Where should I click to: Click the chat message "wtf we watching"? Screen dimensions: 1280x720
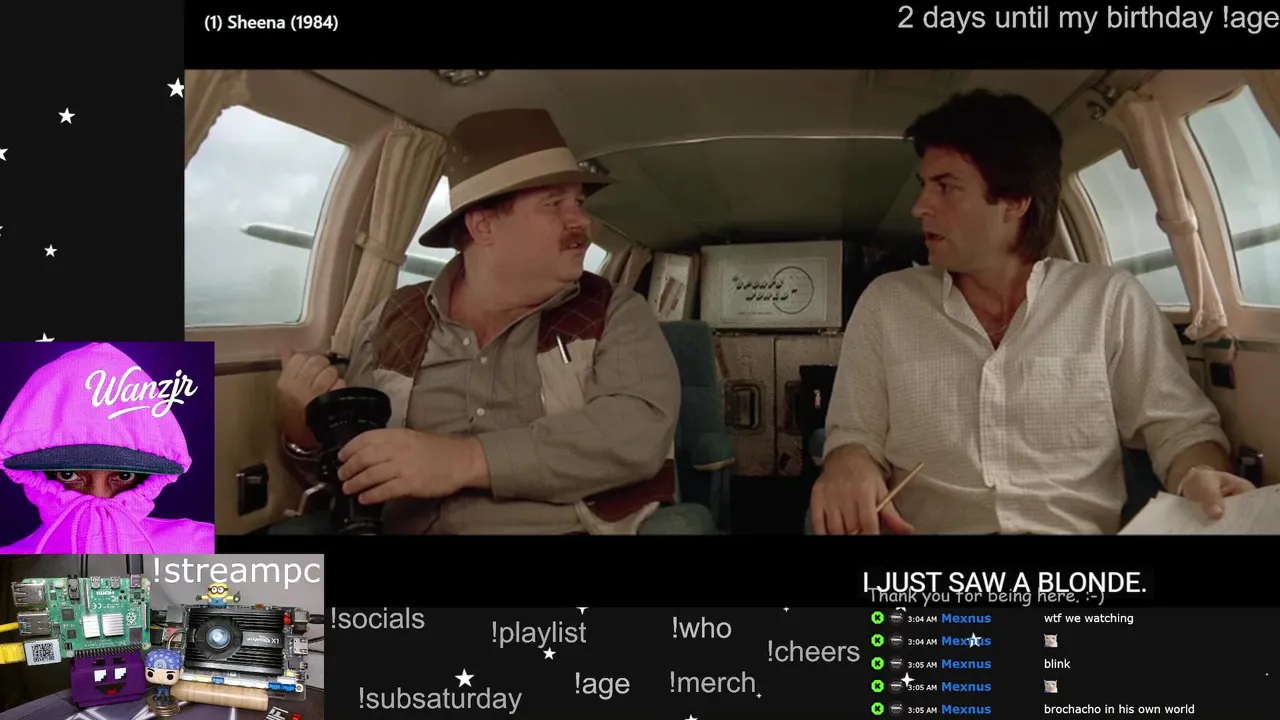[x=1088, y=618]
